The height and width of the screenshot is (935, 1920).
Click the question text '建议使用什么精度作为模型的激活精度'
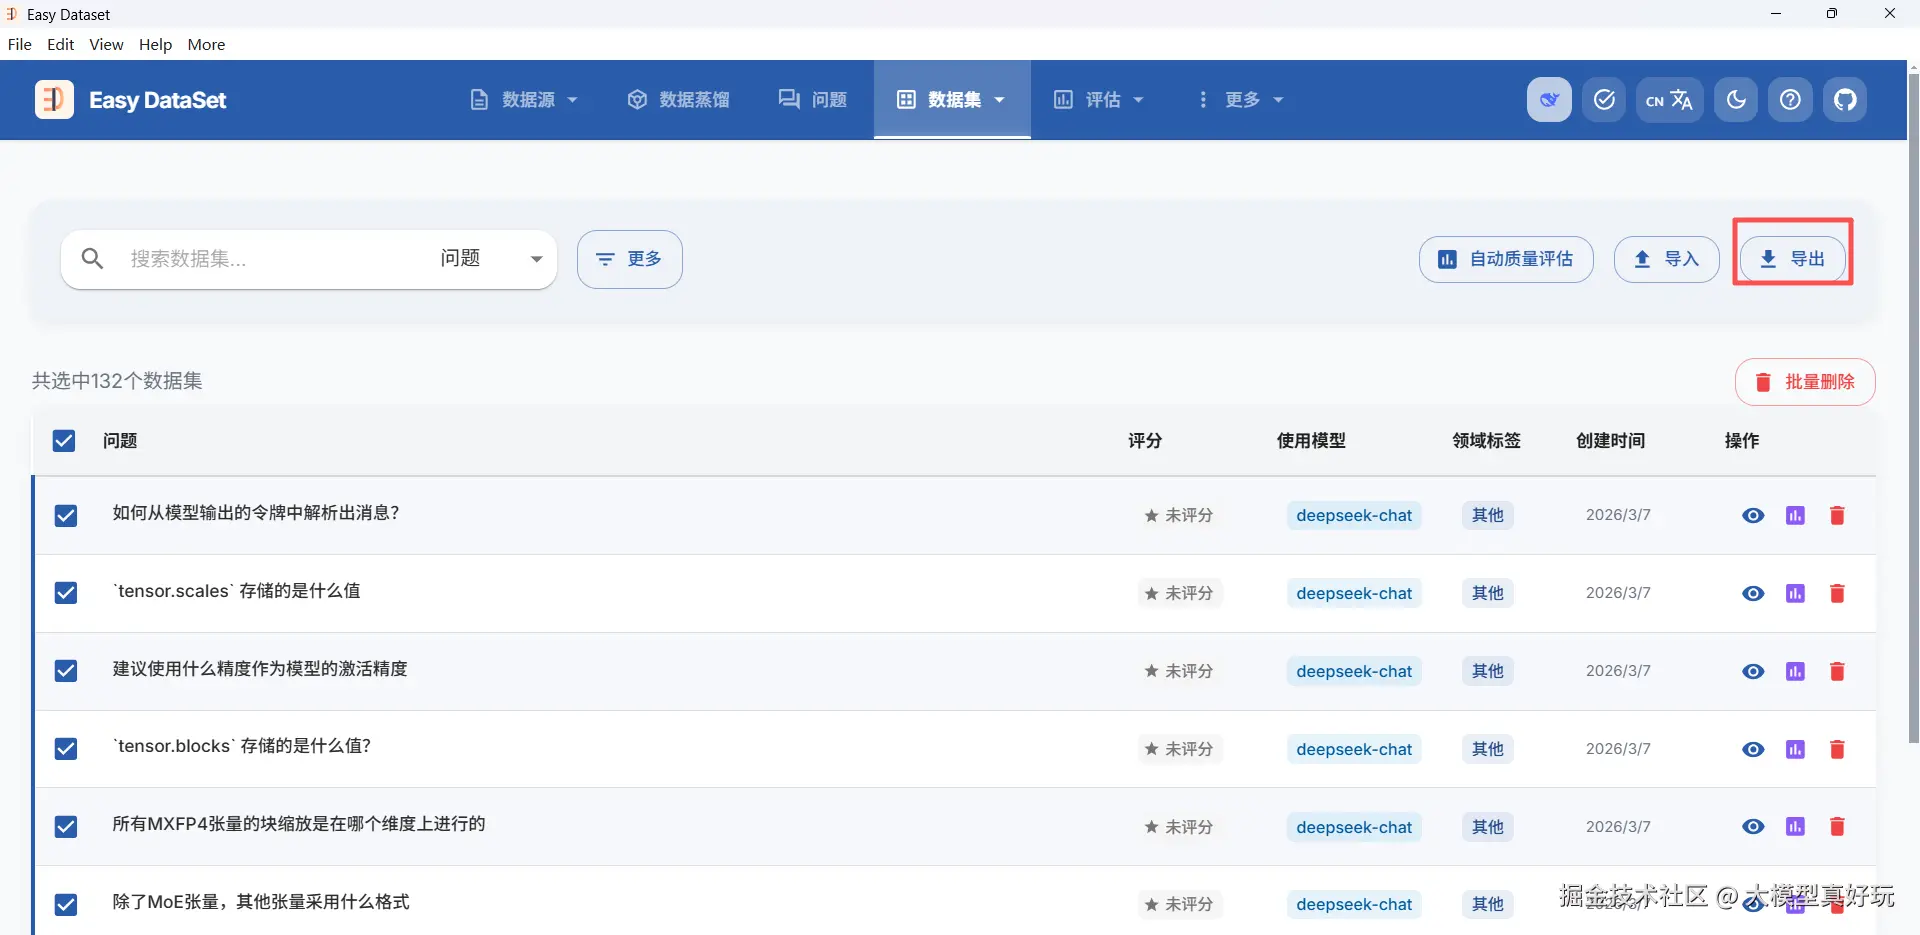[x=260, y=669]
